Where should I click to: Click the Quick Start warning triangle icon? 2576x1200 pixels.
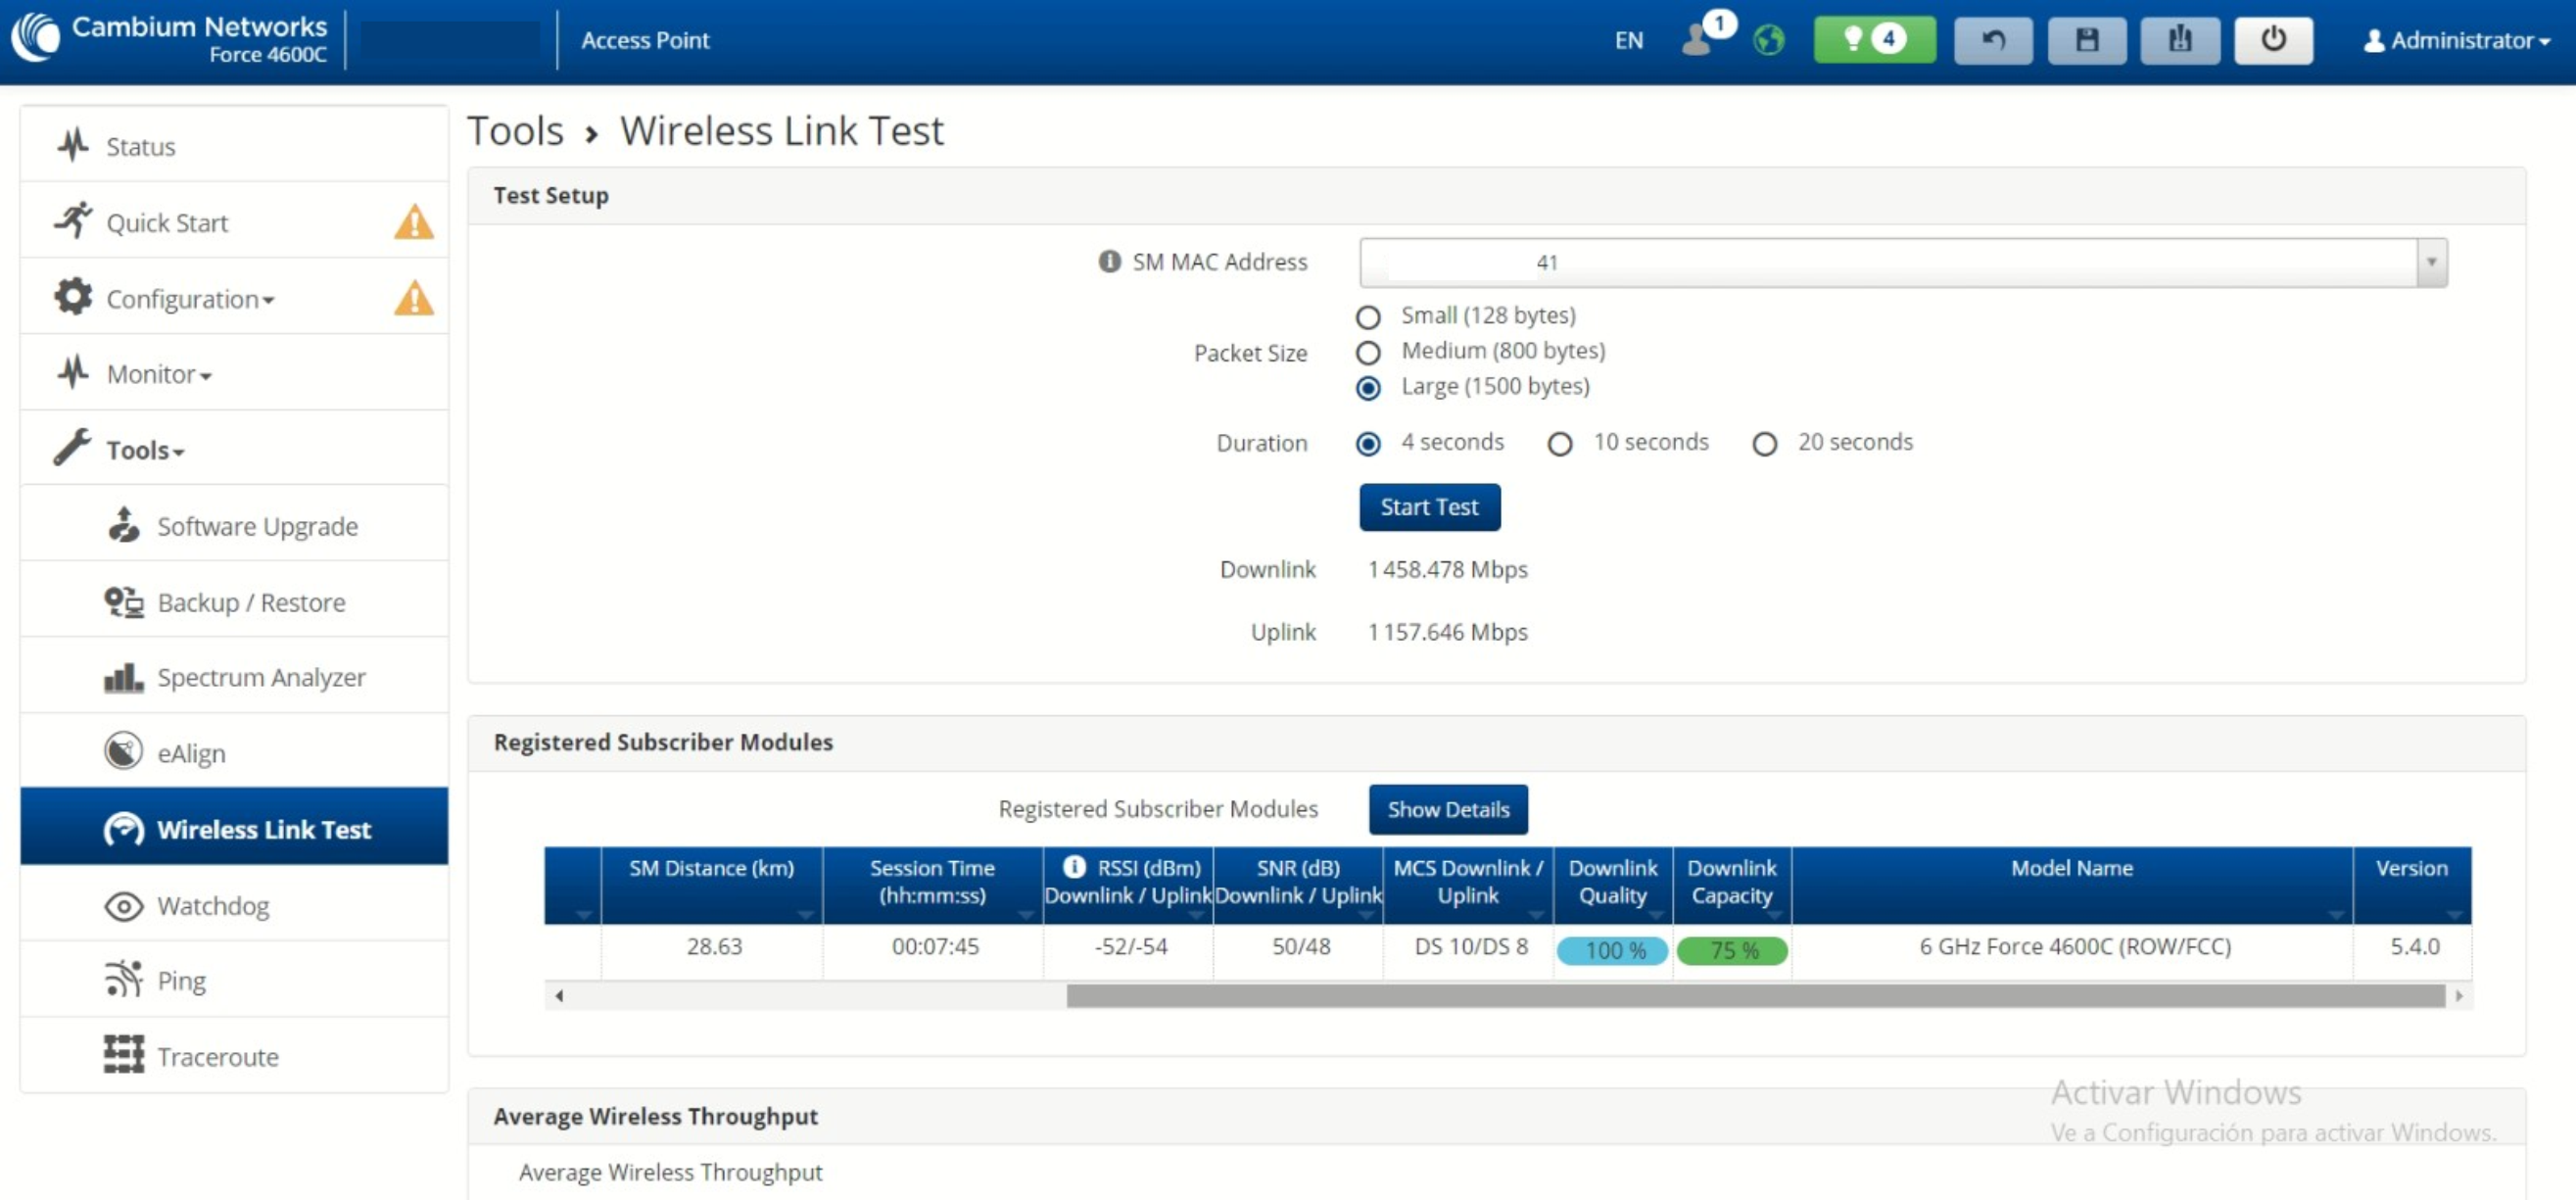(x=413, y=222)
